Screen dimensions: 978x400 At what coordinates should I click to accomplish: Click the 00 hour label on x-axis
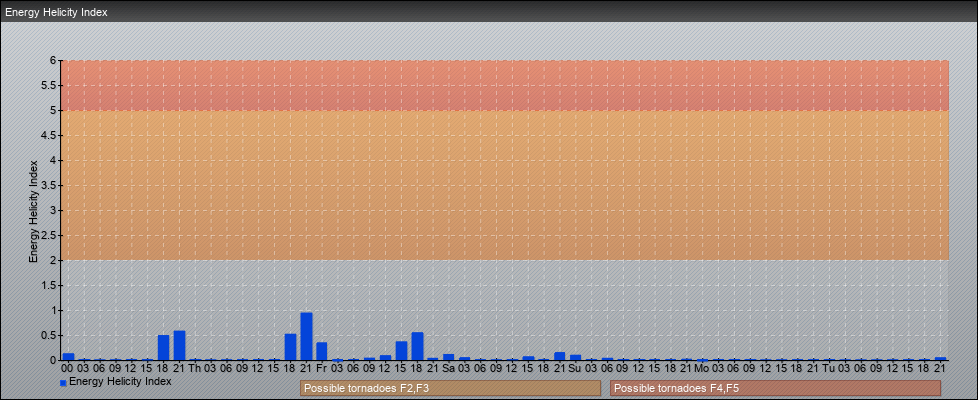pos(68,368)
